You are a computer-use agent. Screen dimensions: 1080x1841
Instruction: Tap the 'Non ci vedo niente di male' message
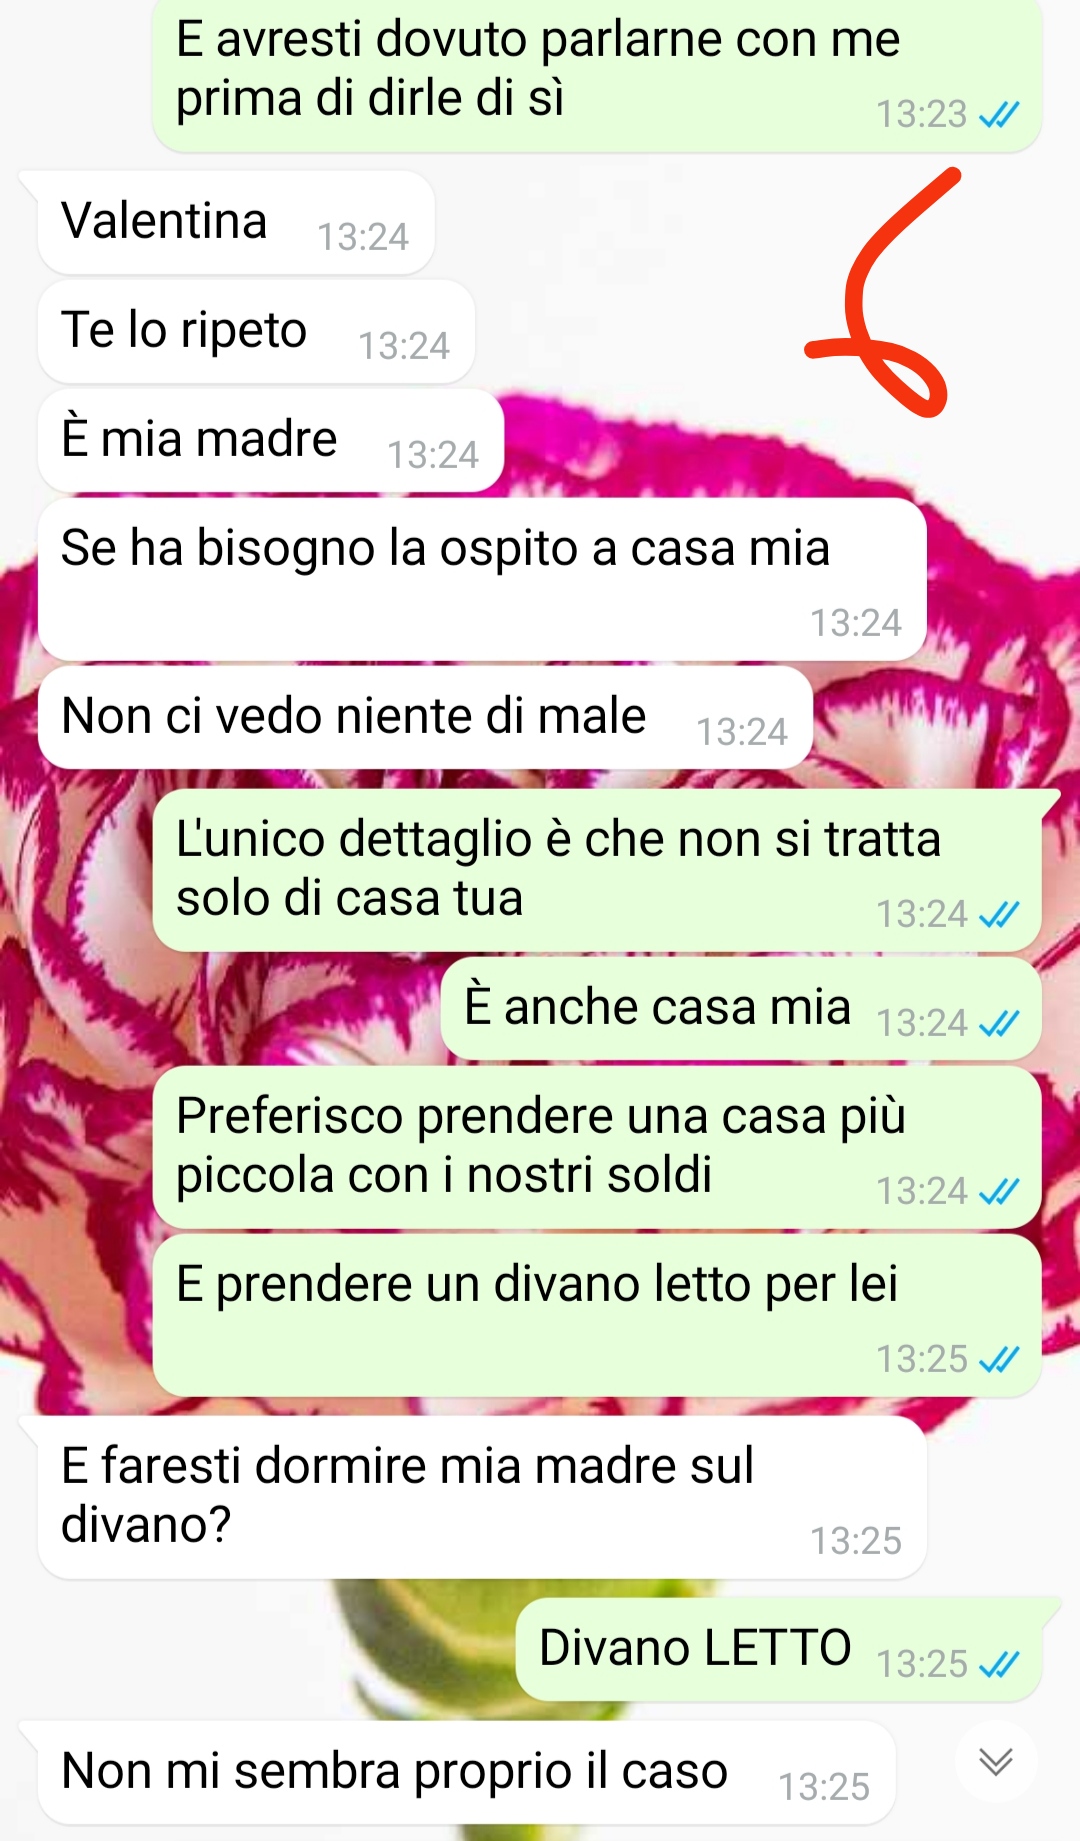(x=425, y=717)
